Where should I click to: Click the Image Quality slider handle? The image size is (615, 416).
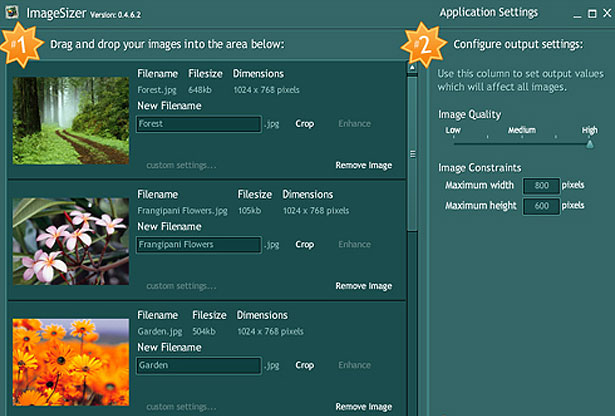coord(590,144)
